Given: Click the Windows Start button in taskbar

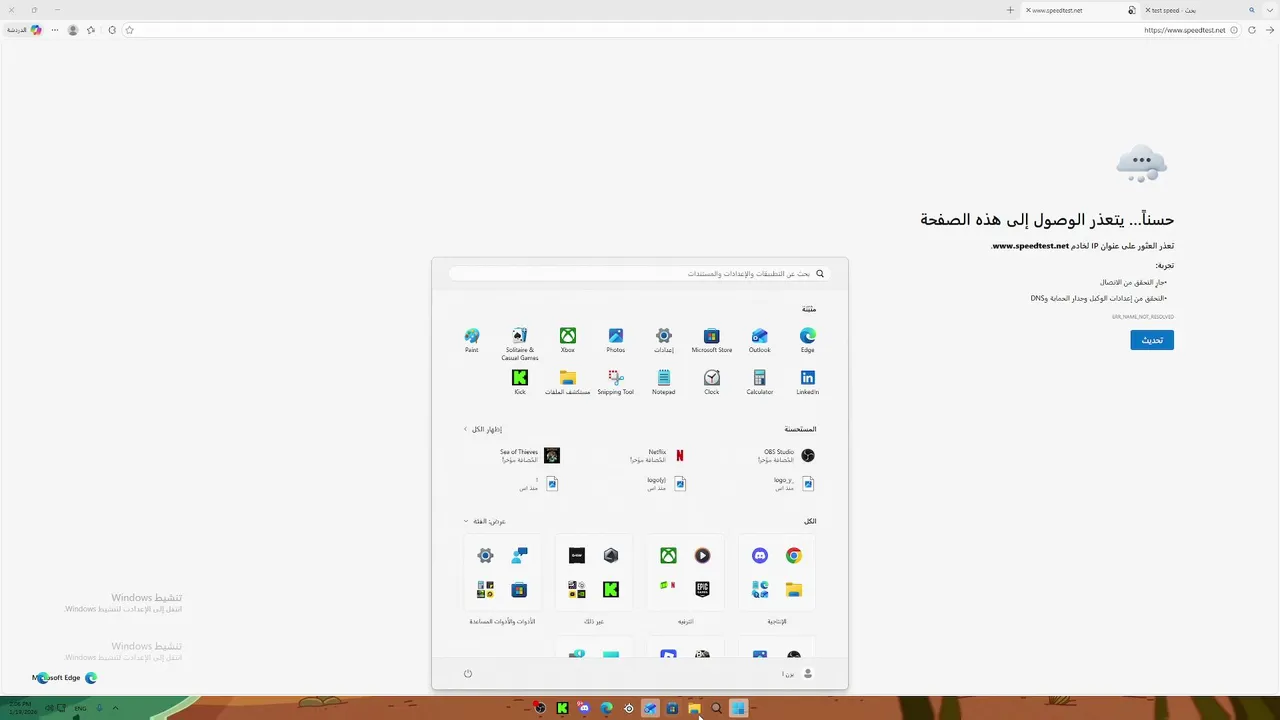Looking at the screenshot, I should coord(738,708).
